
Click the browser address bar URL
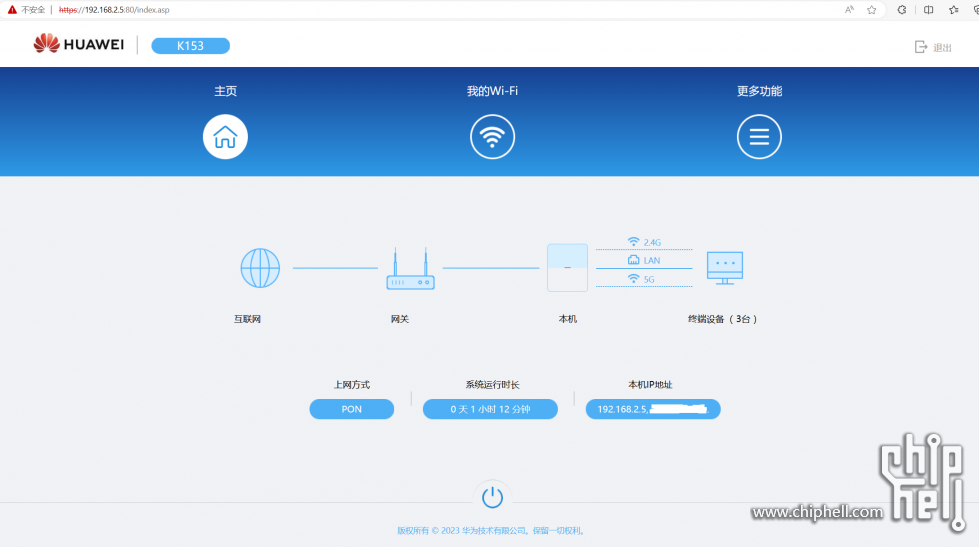[x=114, y=10]
